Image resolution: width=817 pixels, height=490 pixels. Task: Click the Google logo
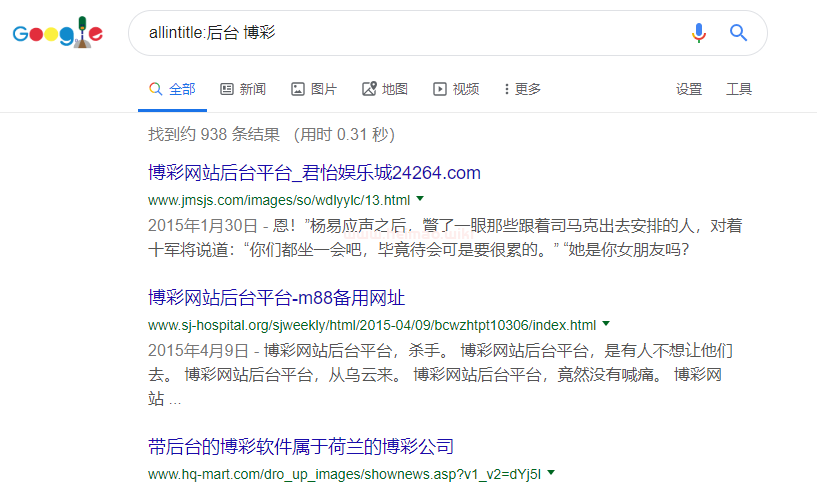pyautogui.click(x=58, y=33)
